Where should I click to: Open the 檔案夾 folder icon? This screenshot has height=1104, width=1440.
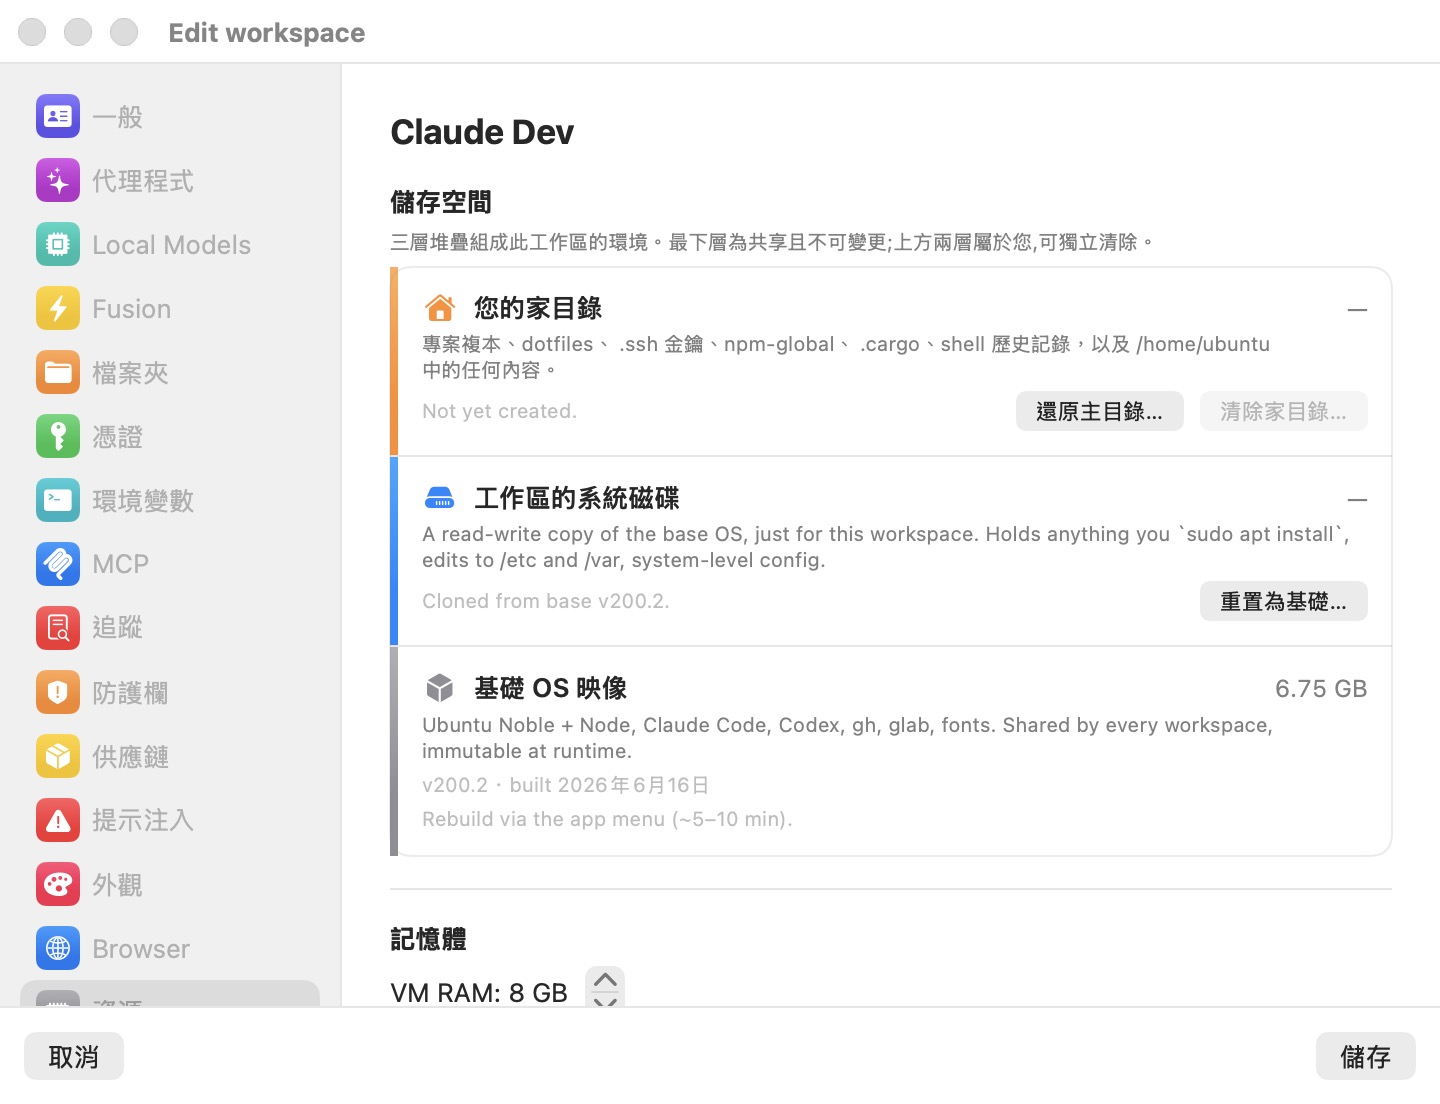click(x=58, y=373)
